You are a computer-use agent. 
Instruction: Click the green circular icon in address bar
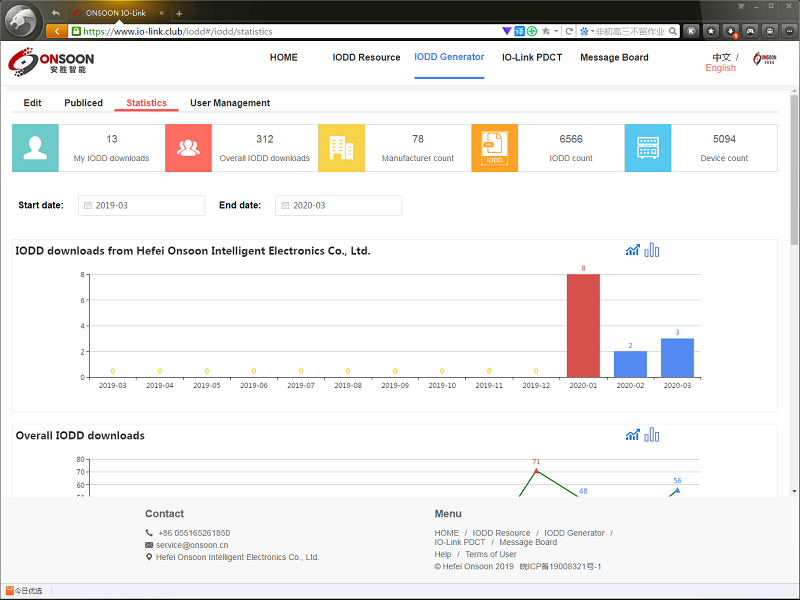(532, 31)
